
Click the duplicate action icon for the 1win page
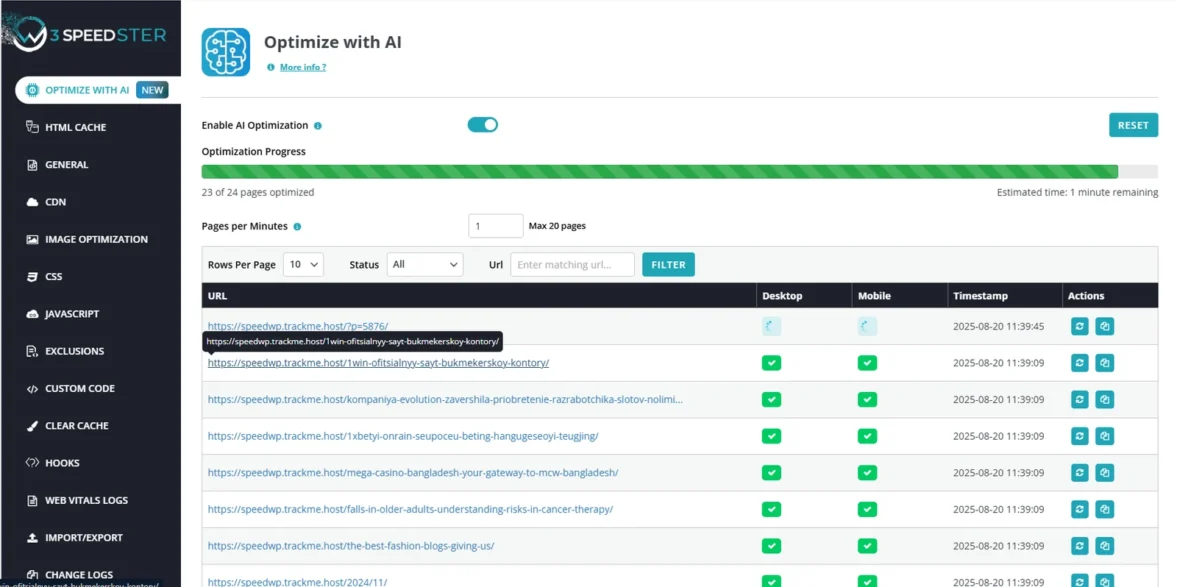tap(1105, 362)
